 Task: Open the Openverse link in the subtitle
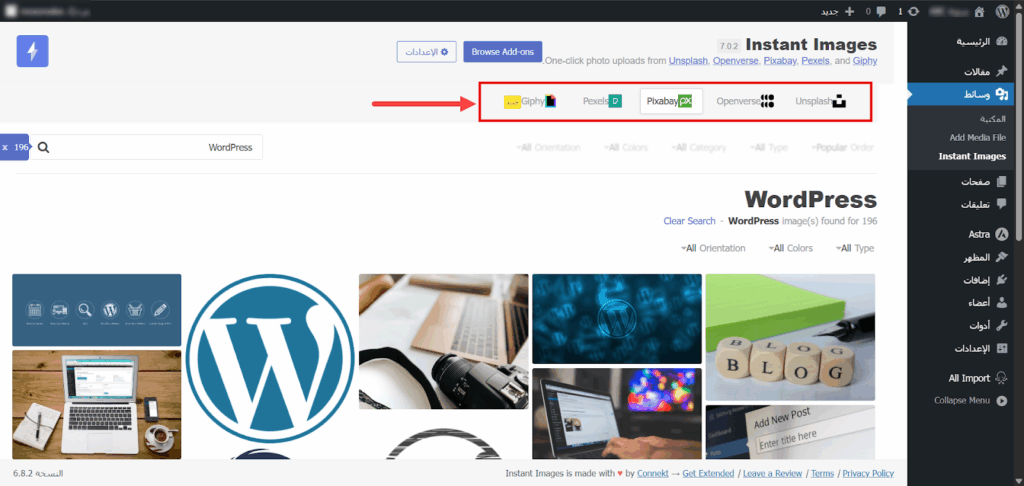735,61
